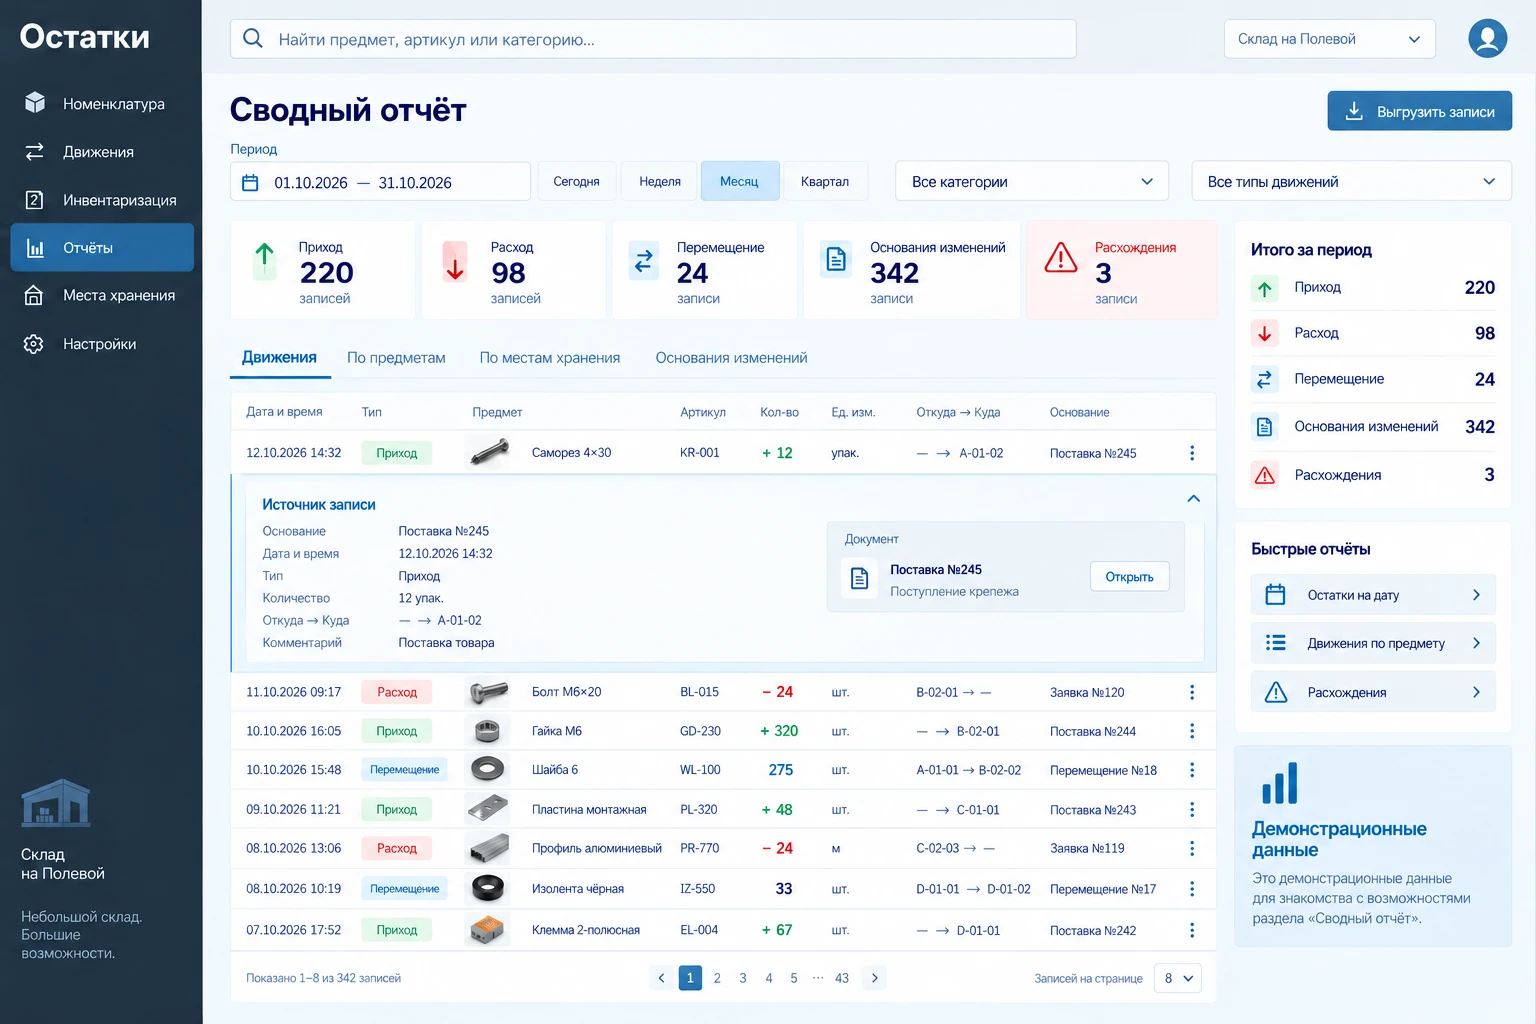Viewport: 1536px width, 1024px height.
Task: Go to previous page arrow
Action: (x=661, y=978)
